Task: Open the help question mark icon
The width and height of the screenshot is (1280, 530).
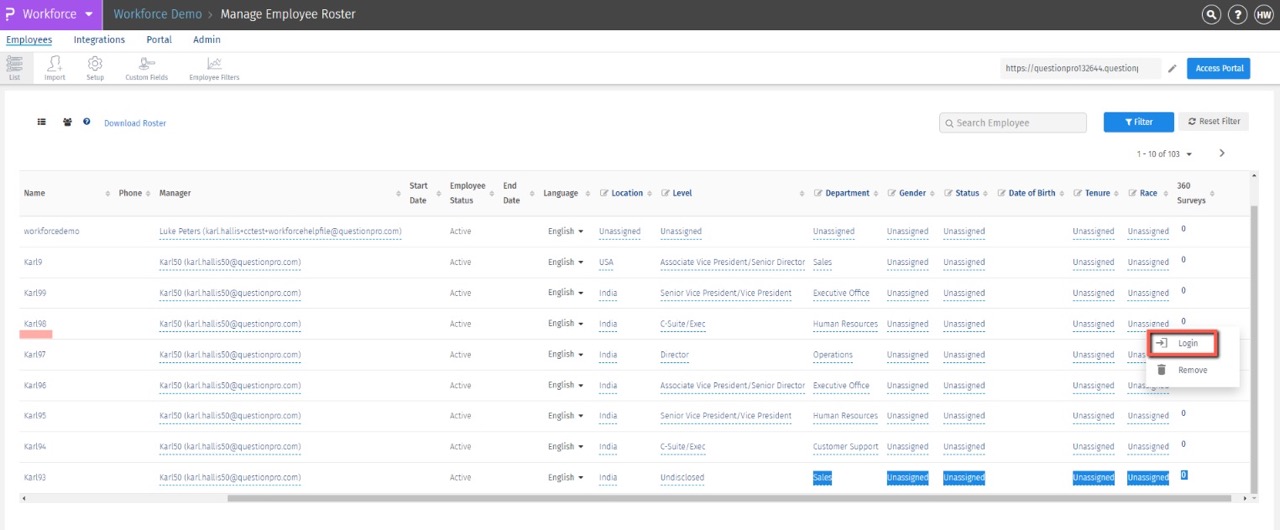Action: click(x=1237, y=15)
